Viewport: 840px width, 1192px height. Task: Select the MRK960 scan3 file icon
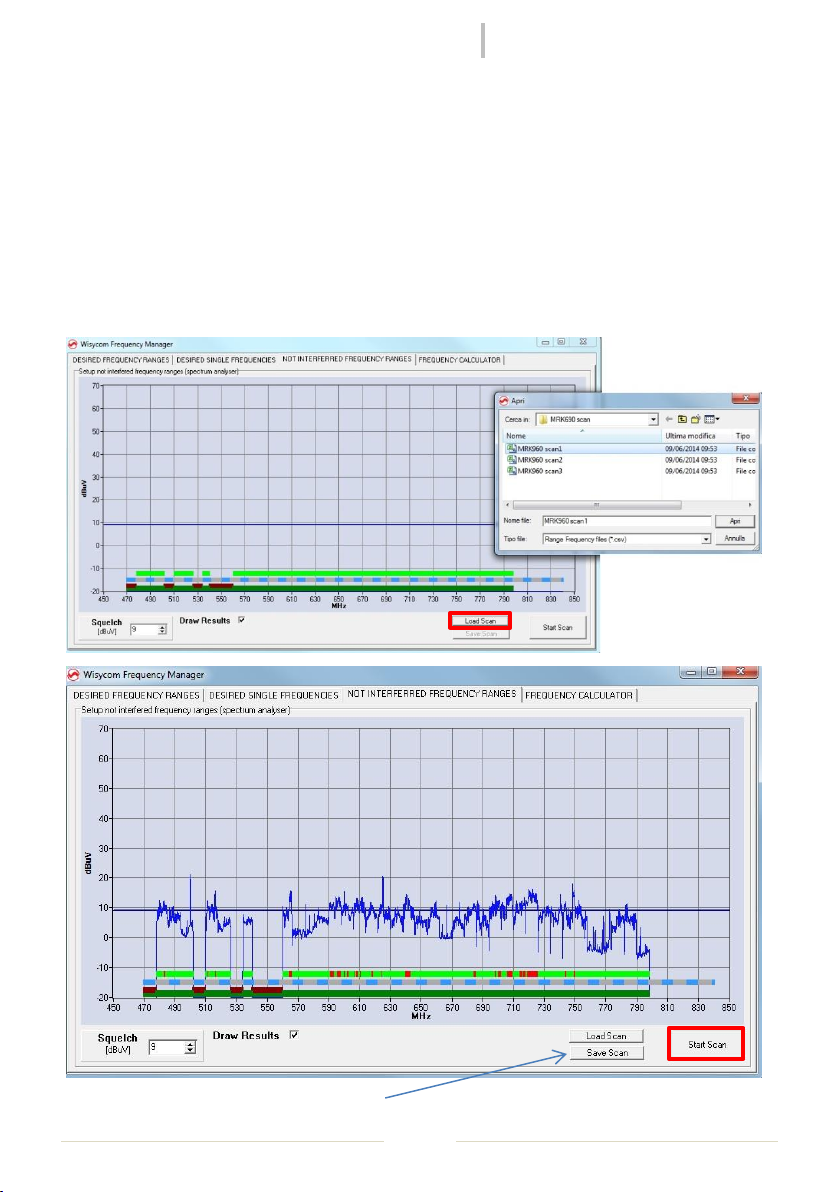tap(512, 471)
